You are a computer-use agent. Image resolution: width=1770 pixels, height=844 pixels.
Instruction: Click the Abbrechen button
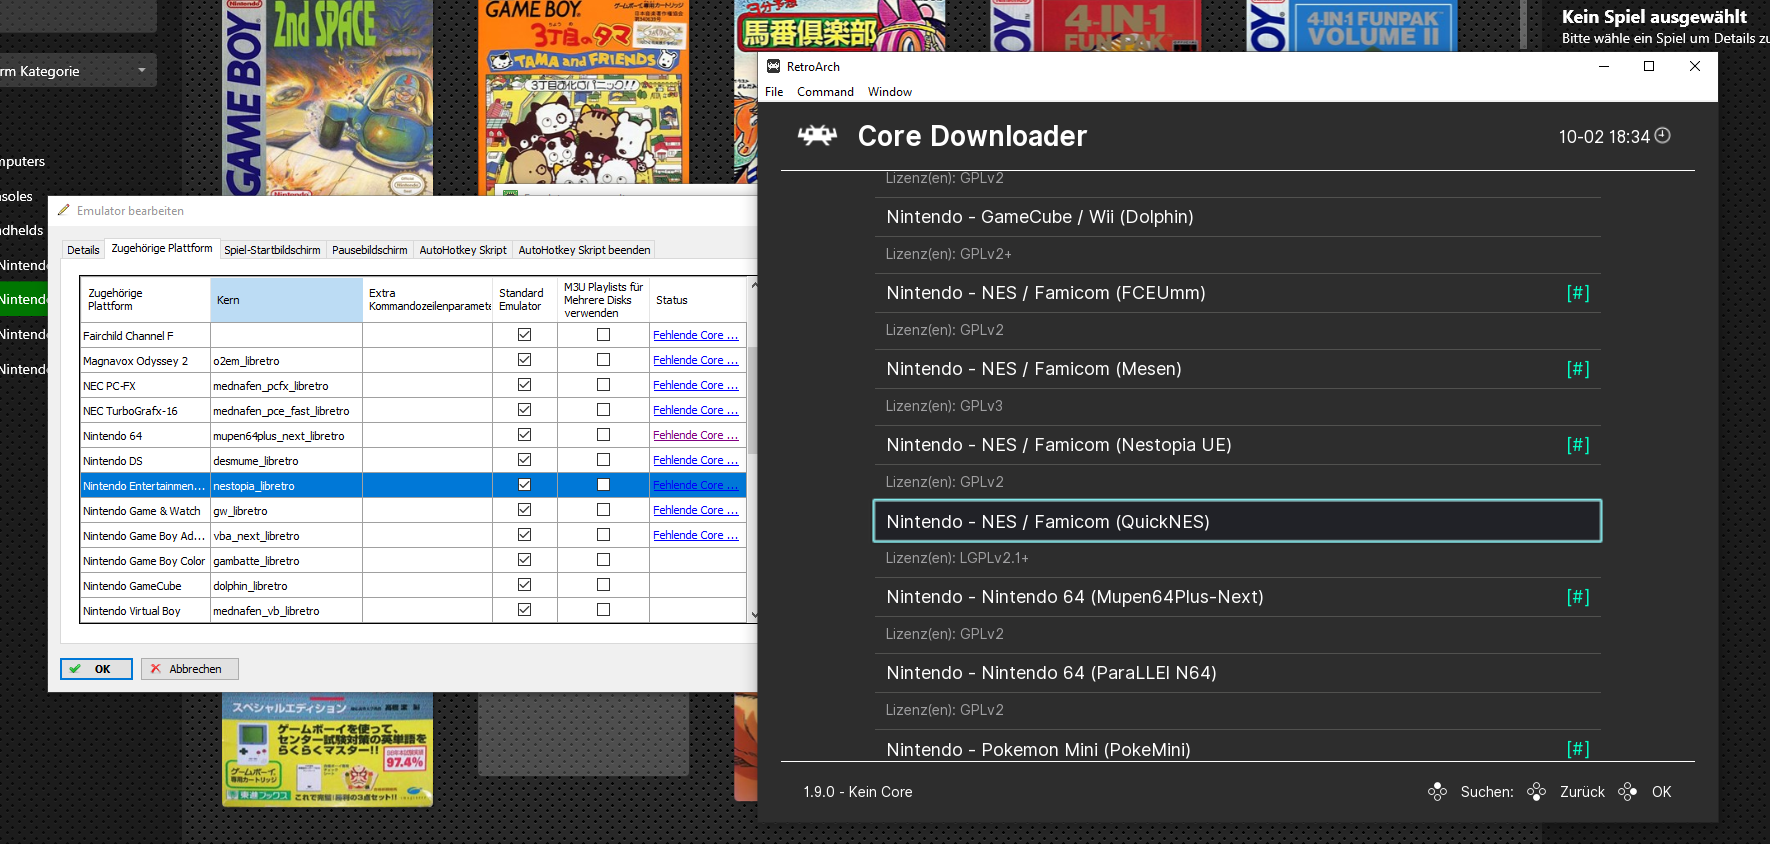click(x=189, y=669)
